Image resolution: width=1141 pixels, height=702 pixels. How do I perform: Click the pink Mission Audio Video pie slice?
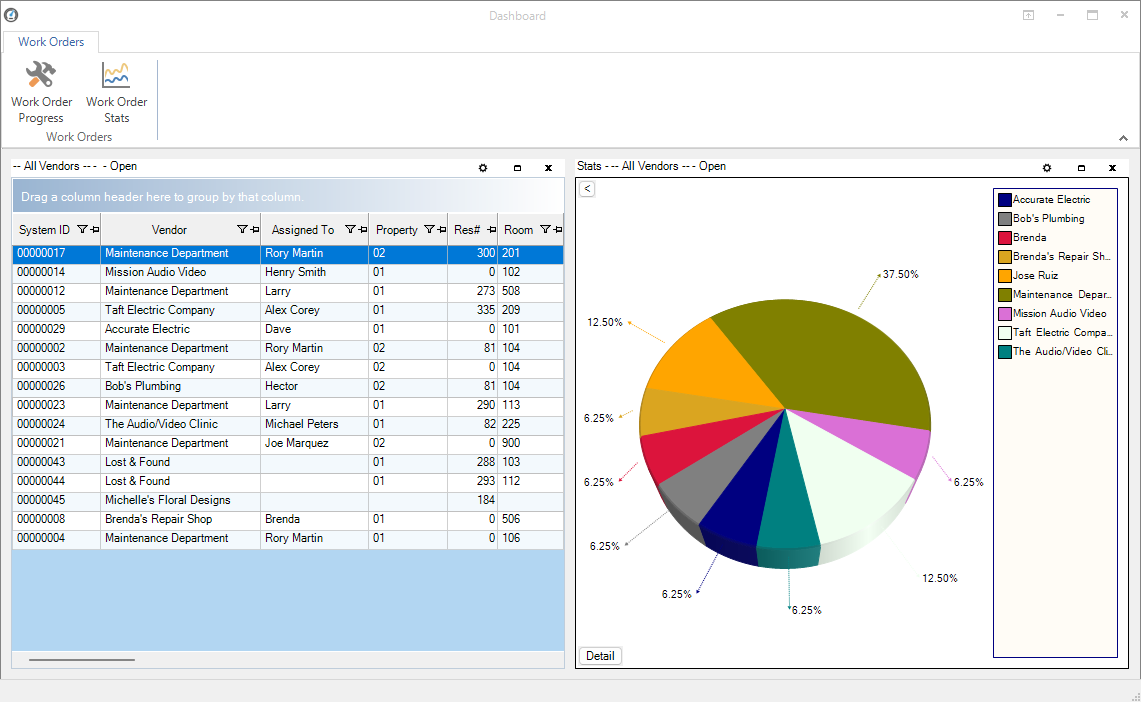coord(880,440)
